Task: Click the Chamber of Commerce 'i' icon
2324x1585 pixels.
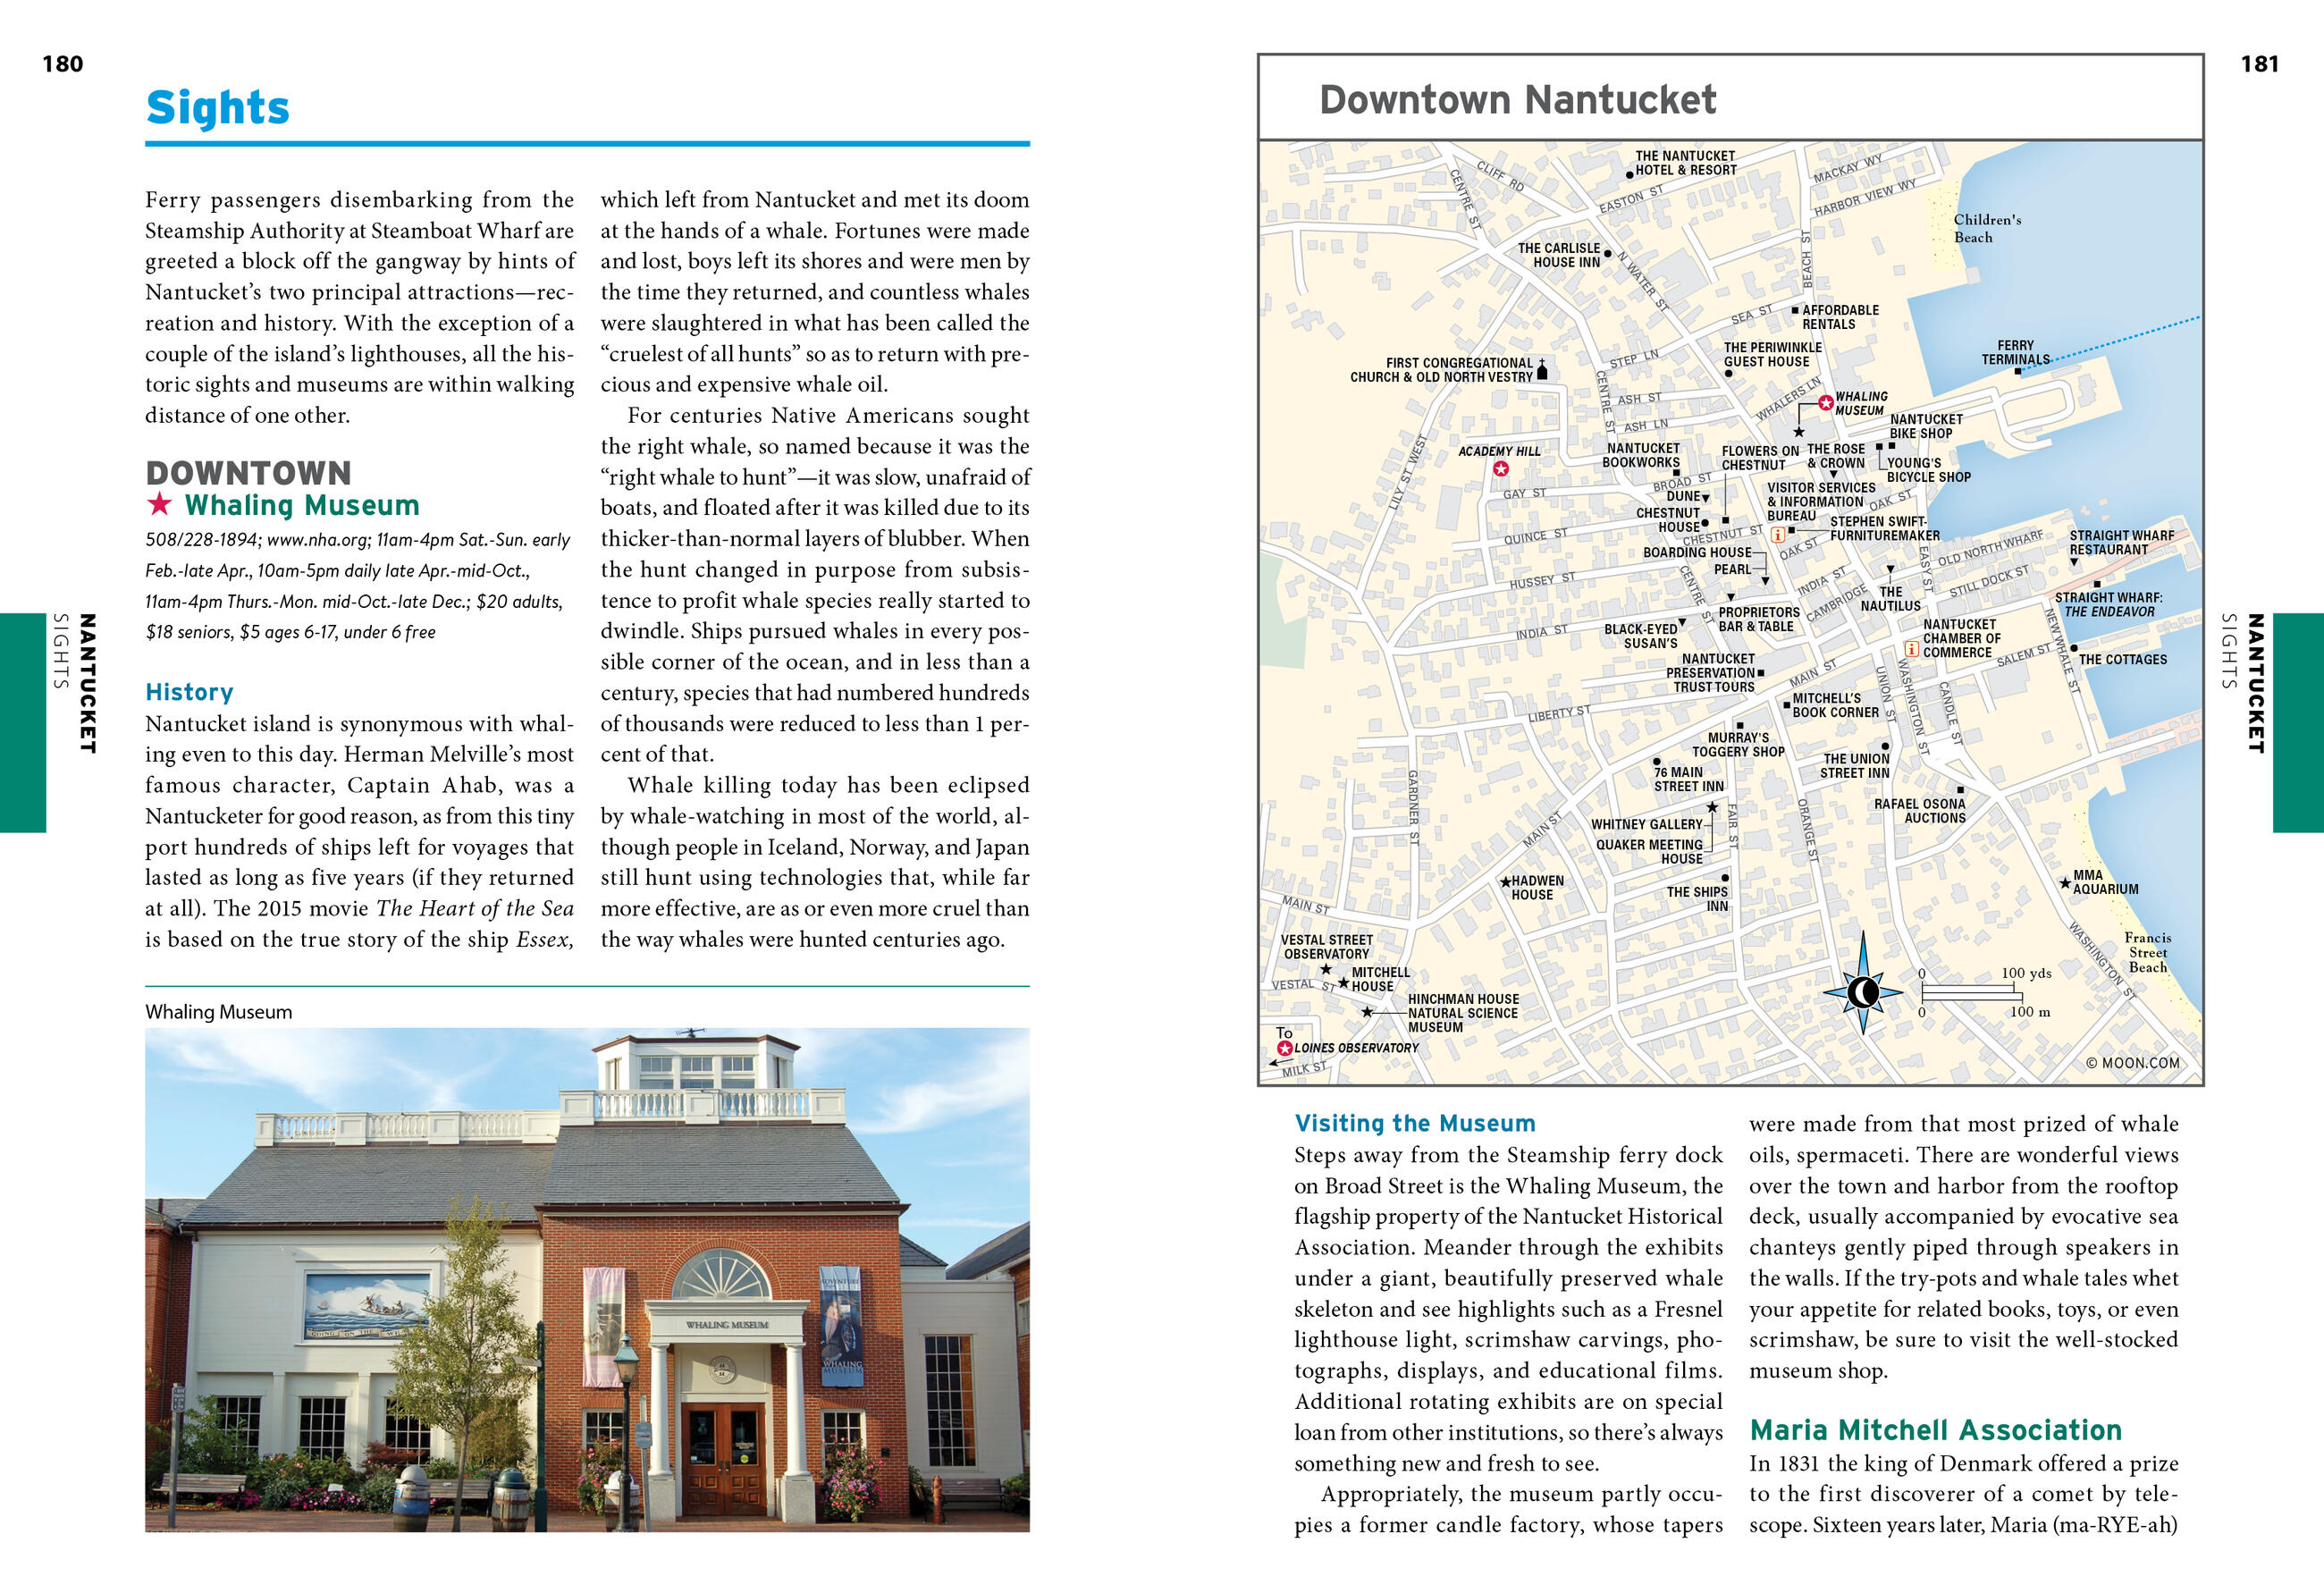Action: coord(1911,649)
